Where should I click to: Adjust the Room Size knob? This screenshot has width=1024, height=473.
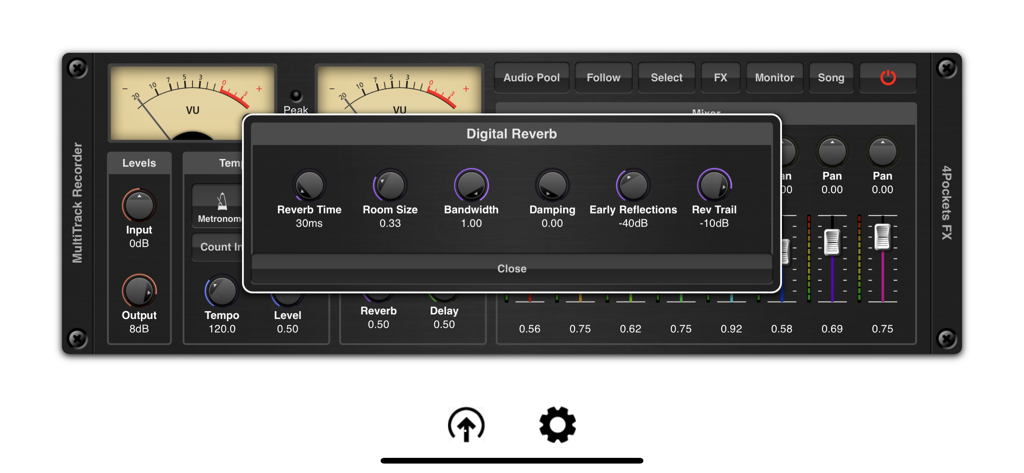point(390,186)
